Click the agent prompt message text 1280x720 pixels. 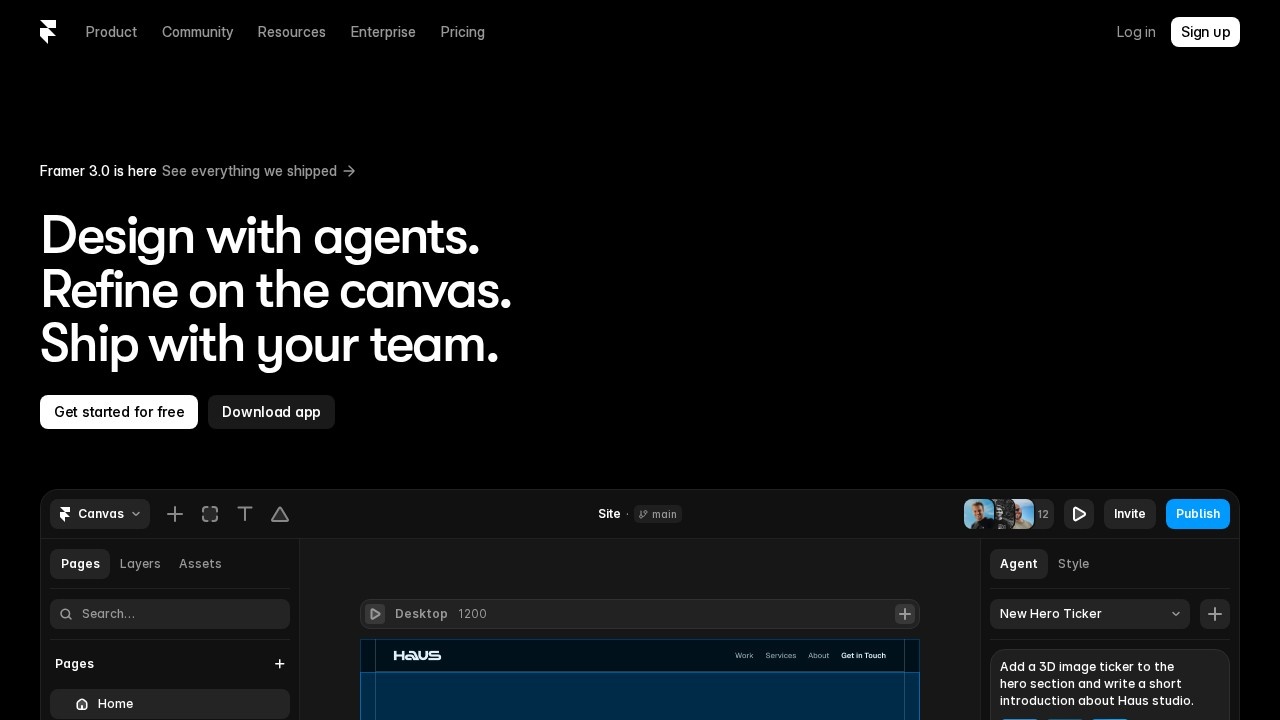[x=1097, y=684]
